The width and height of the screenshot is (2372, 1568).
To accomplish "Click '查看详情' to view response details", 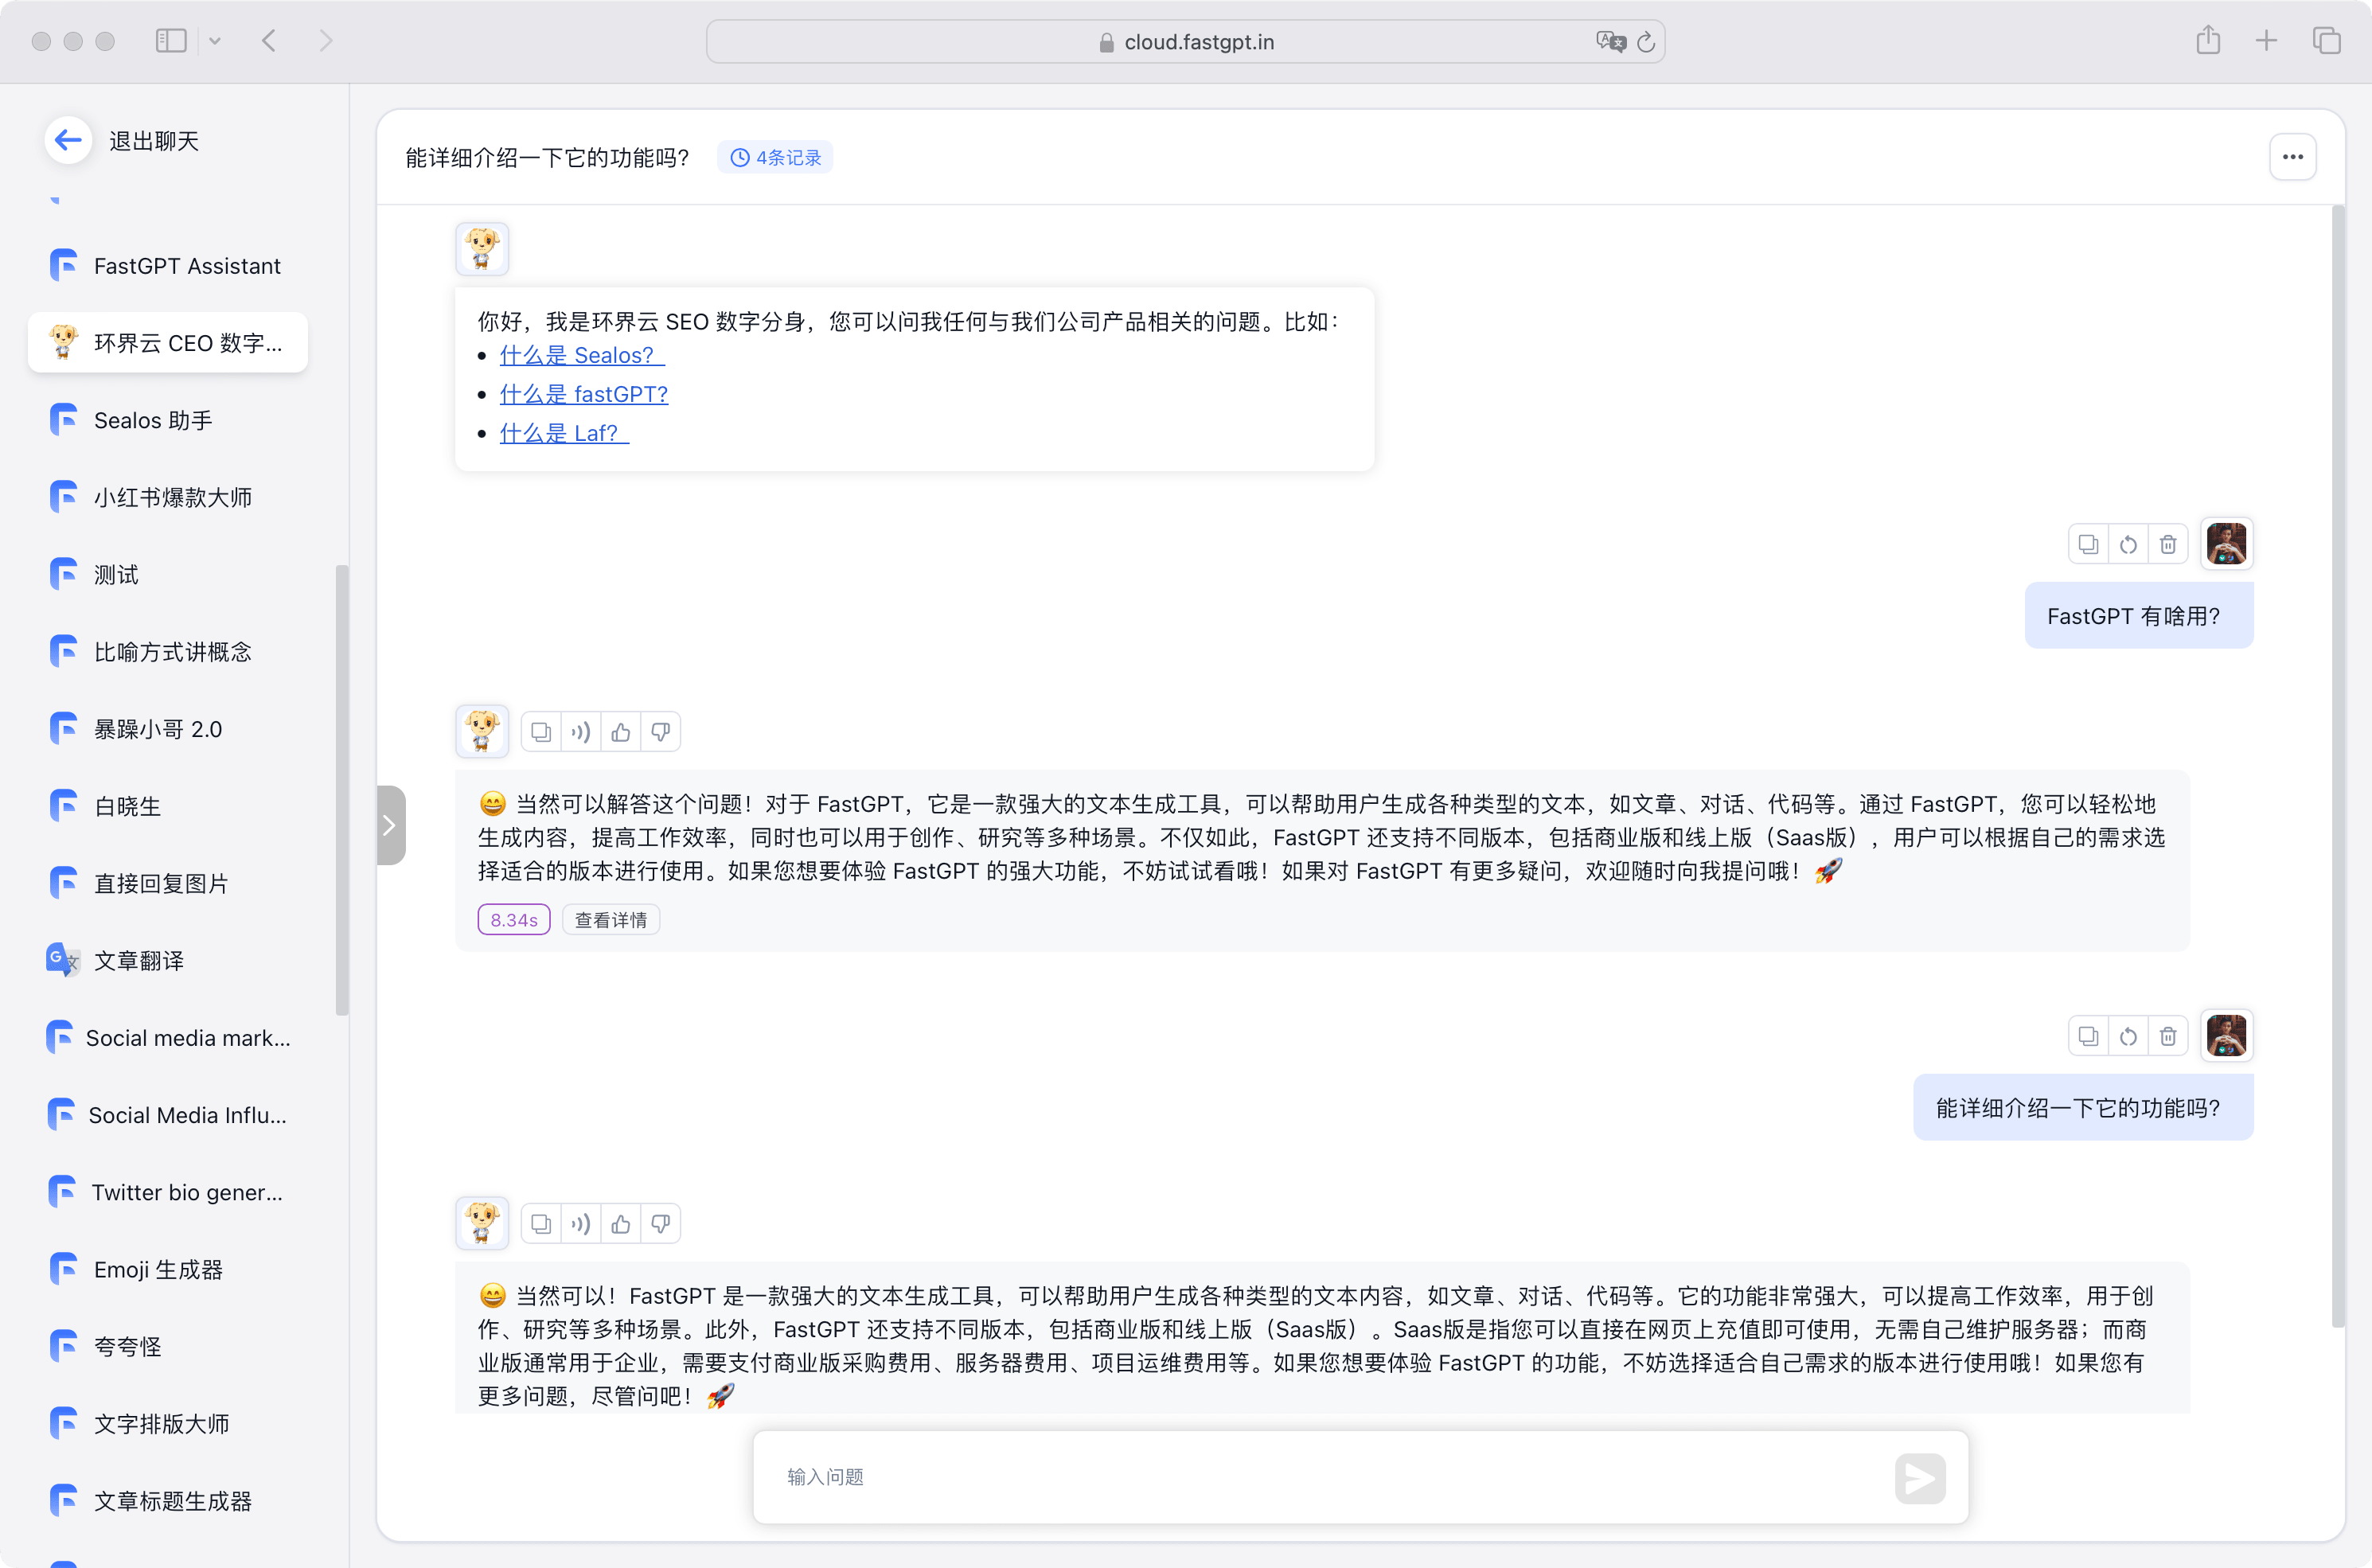I will click(x=610, y=920).
